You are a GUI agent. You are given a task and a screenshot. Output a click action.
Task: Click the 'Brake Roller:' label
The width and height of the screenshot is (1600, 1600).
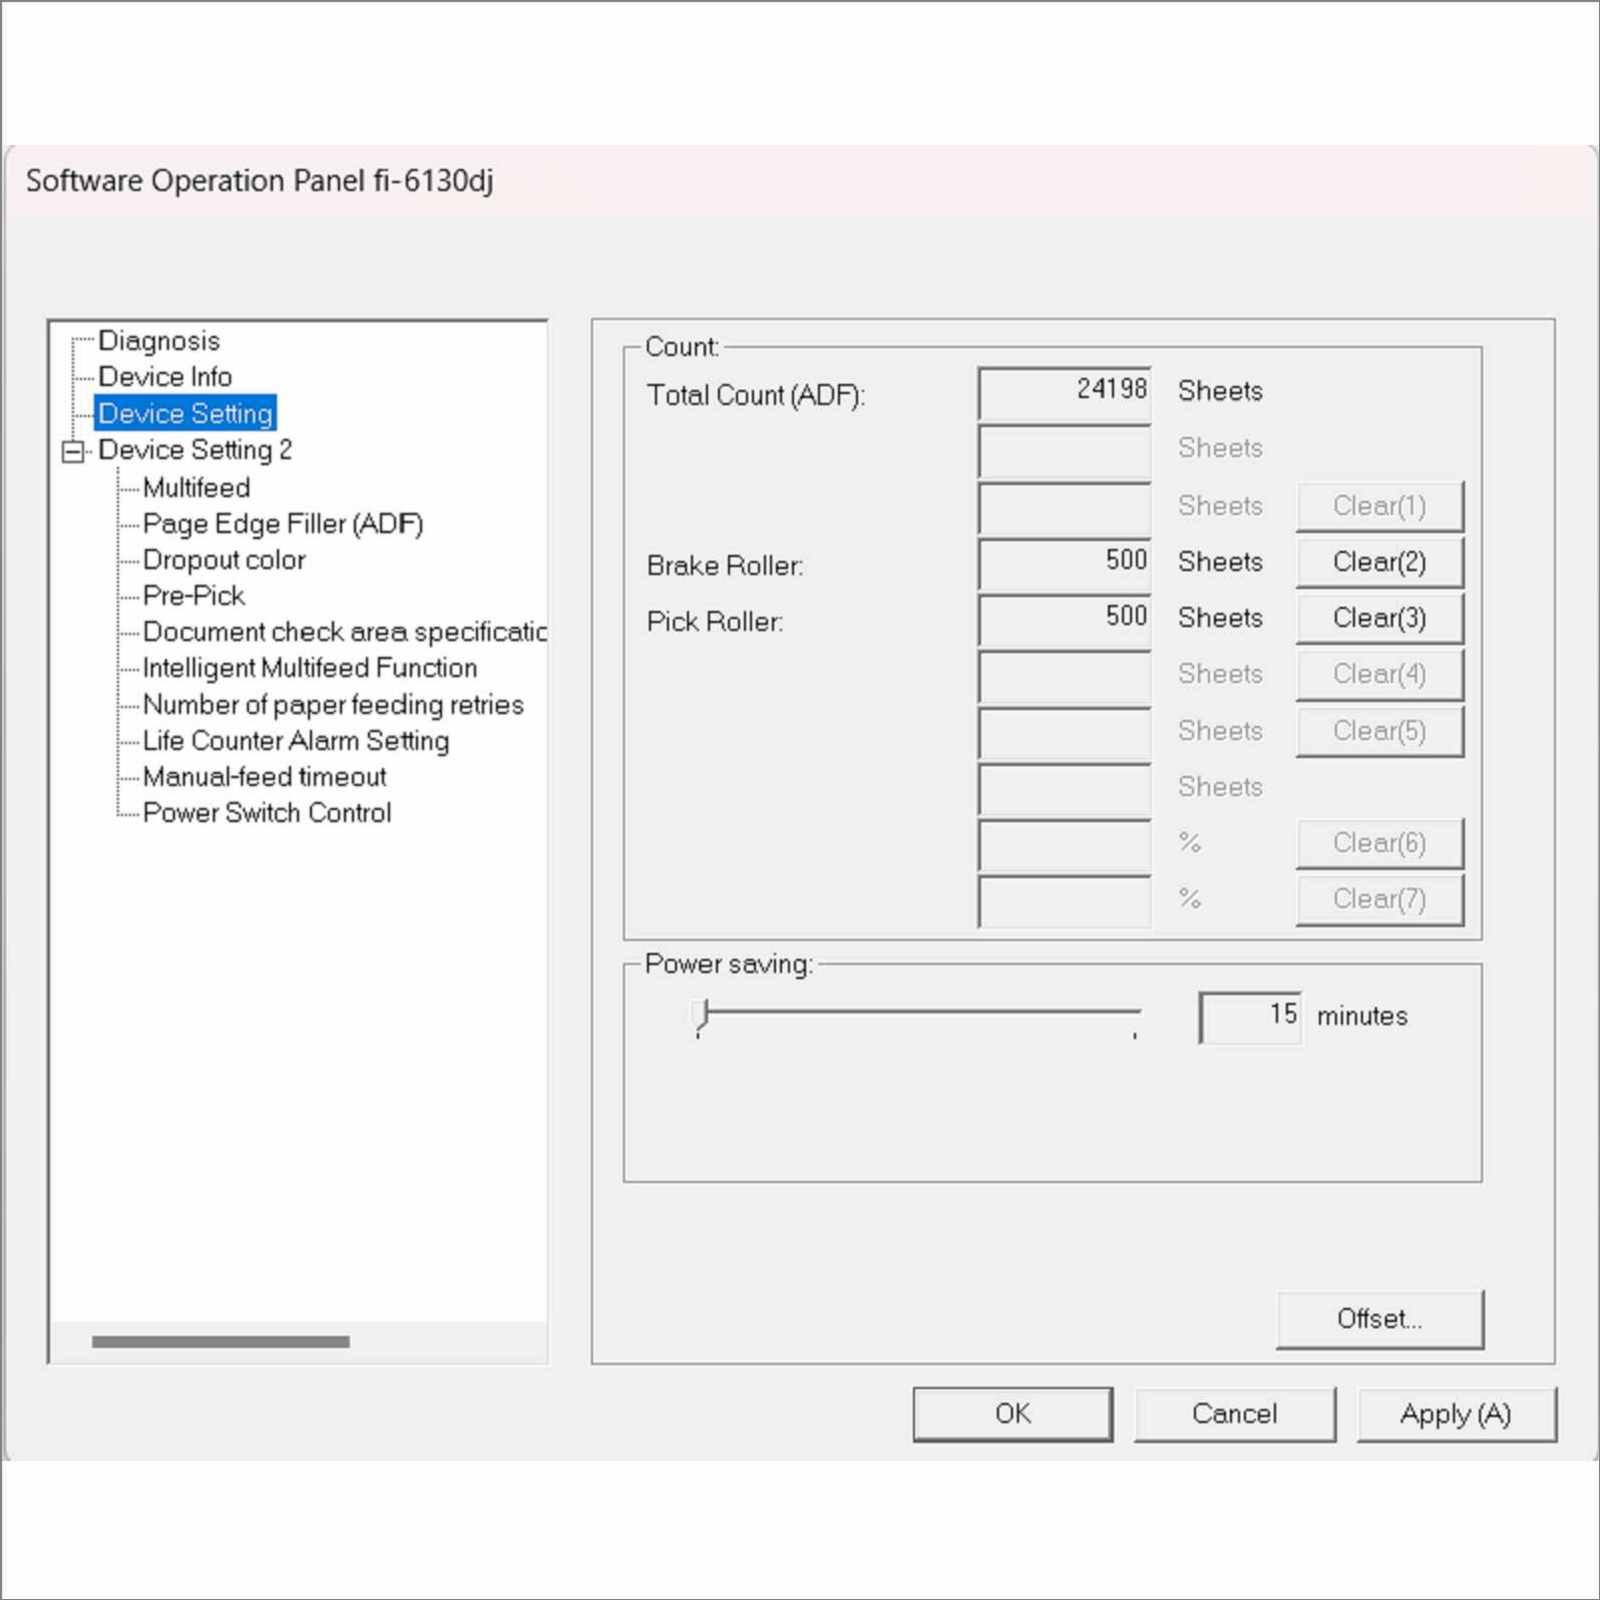(x=725, y=566)
